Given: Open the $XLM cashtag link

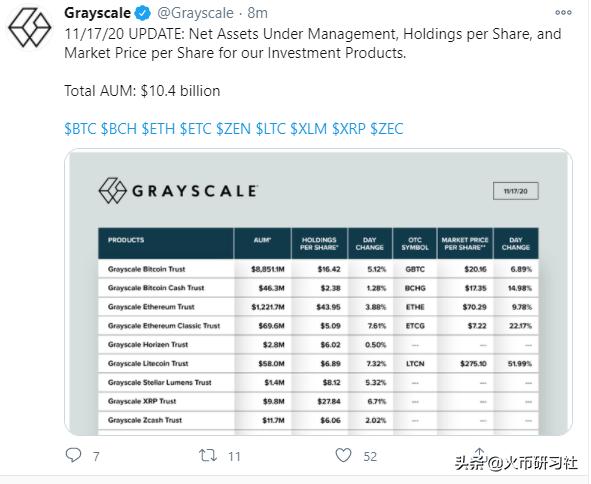Looking at the screenshot, I should point(309,129).
